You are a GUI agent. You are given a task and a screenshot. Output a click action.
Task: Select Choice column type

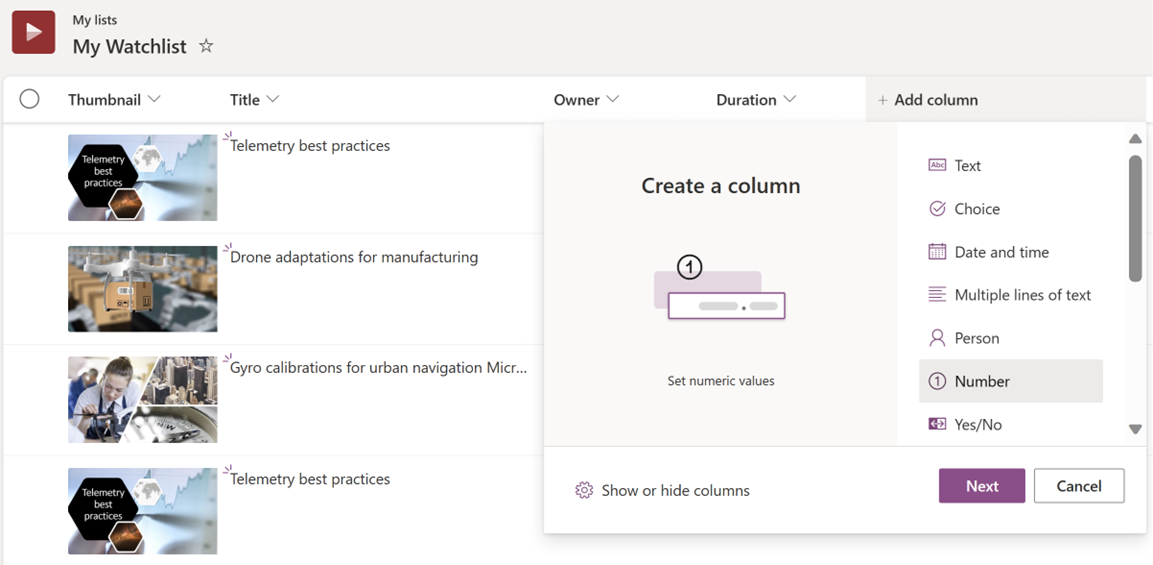1011,209
